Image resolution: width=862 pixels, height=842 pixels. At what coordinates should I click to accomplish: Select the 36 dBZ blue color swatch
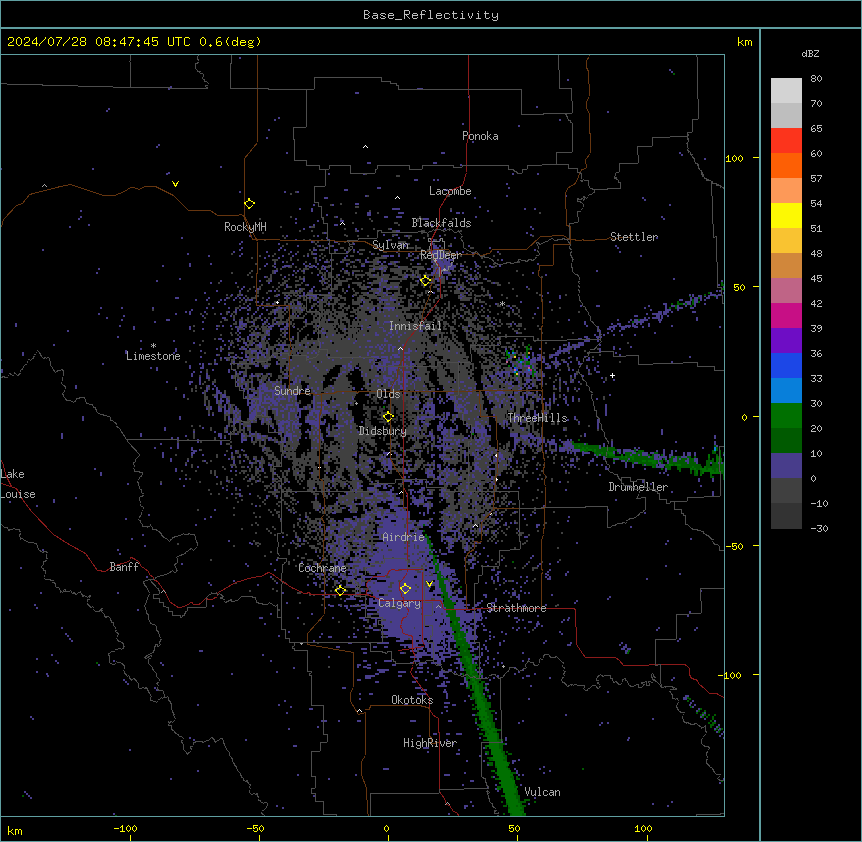[786, 365]
